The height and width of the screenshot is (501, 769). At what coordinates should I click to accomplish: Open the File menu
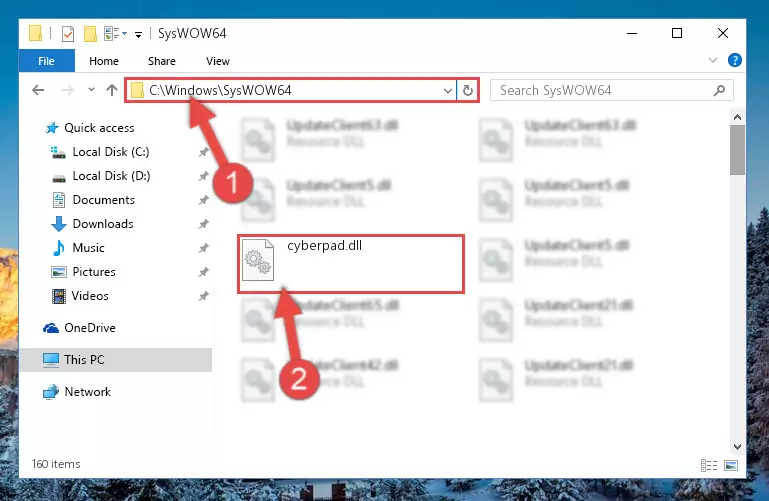point(47,61)
